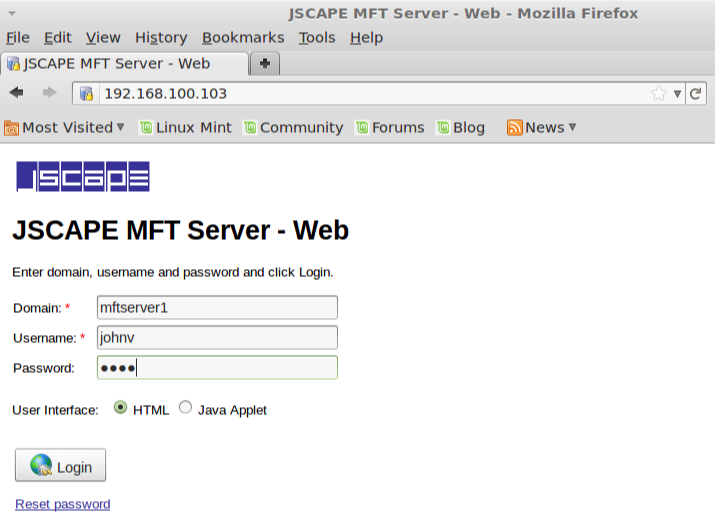Open the Community bookmark
The height and width of the screenshot is (529, 715).
(293, 127)
